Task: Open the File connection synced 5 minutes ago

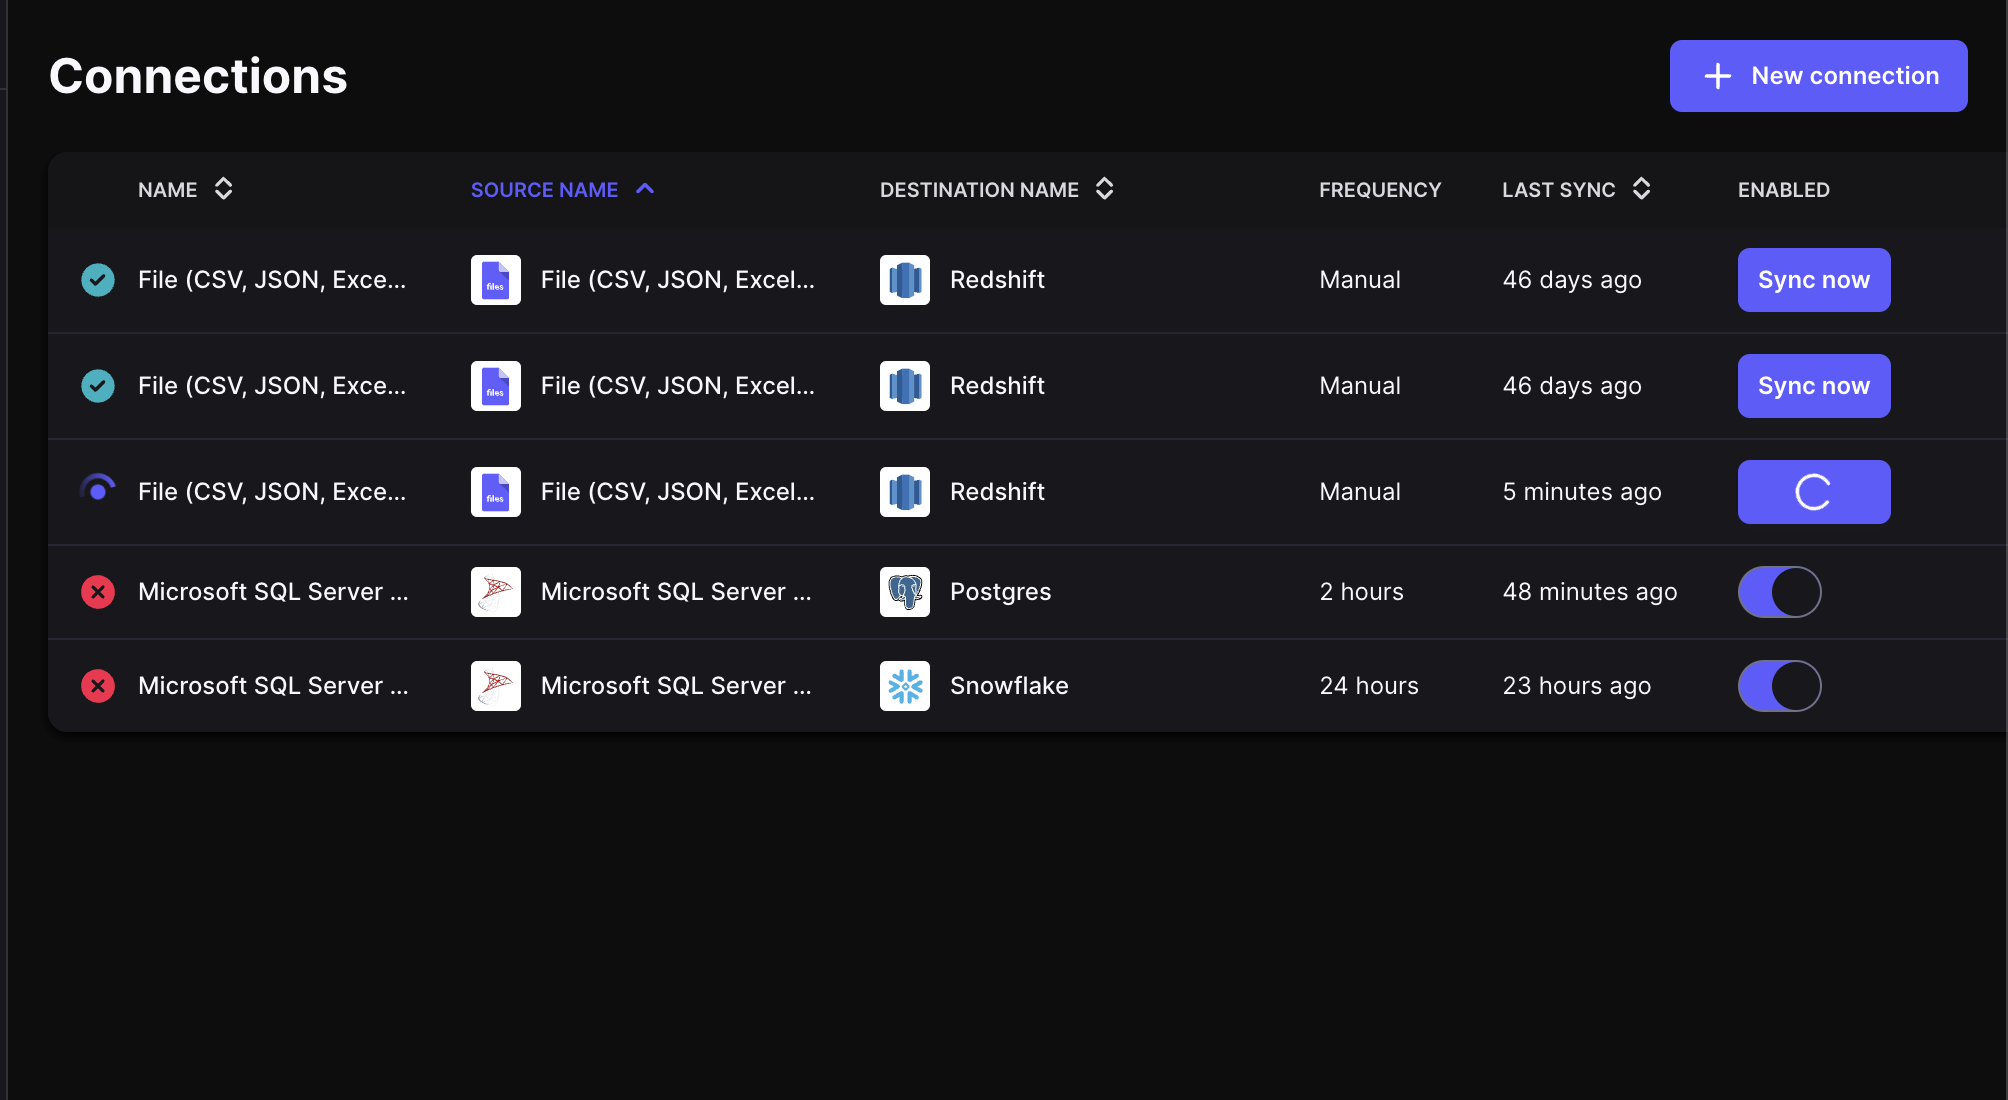Action: pos(272,492)
